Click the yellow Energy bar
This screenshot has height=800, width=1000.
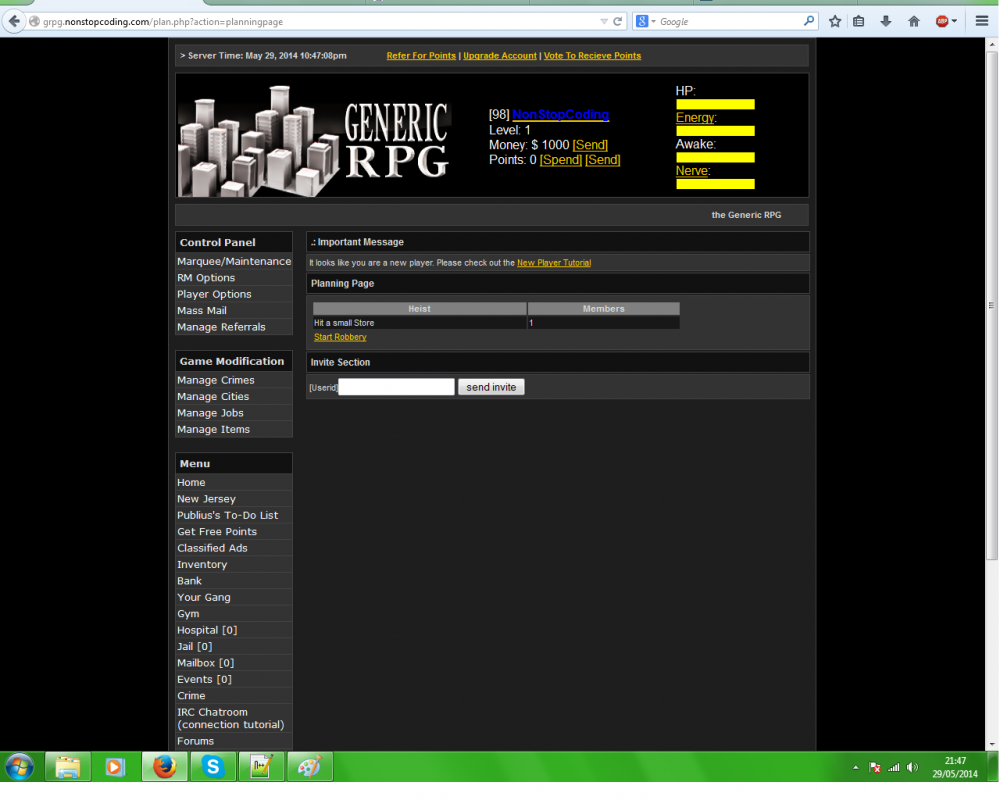[714, 130]
